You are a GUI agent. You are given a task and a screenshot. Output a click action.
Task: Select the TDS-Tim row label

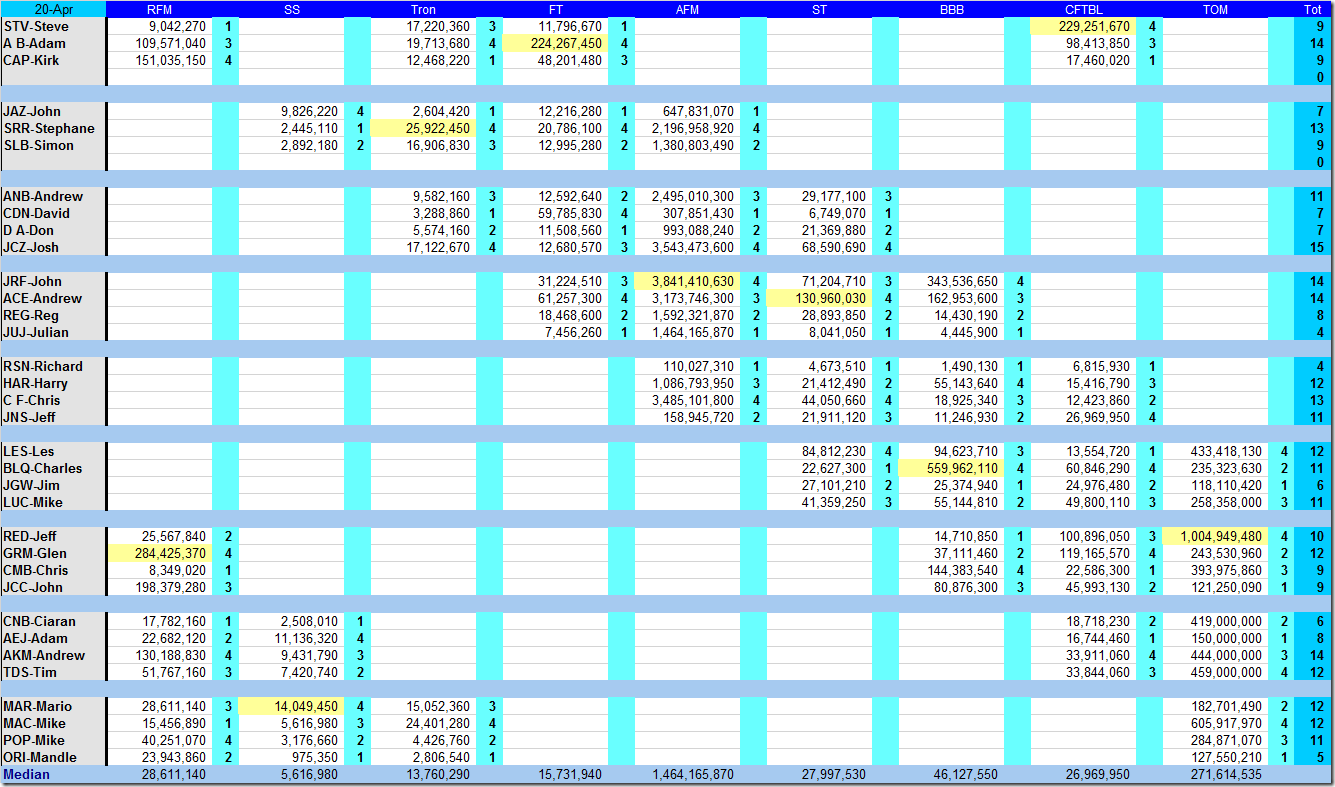click(x=53, y=672)
